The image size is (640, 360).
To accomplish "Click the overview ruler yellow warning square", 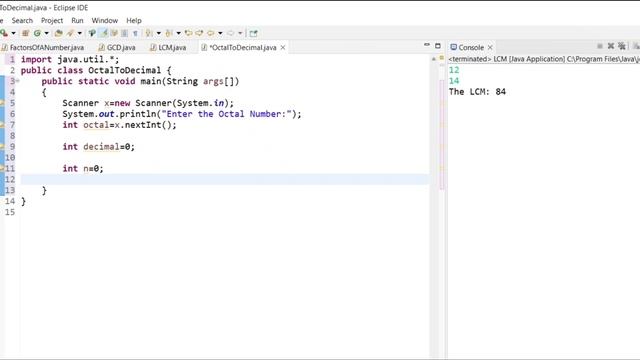I will (442, 58).
